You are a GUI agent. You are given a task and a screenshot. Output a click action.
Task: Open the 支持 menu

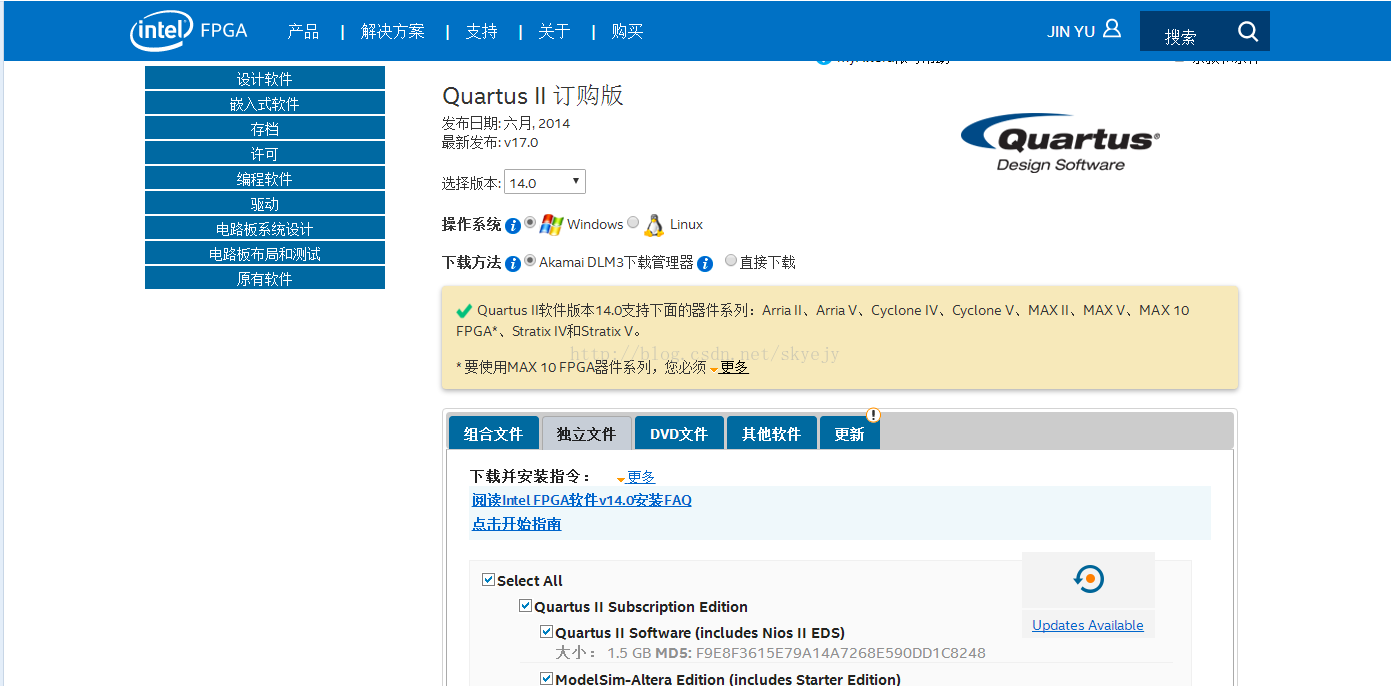coord(481,31)
